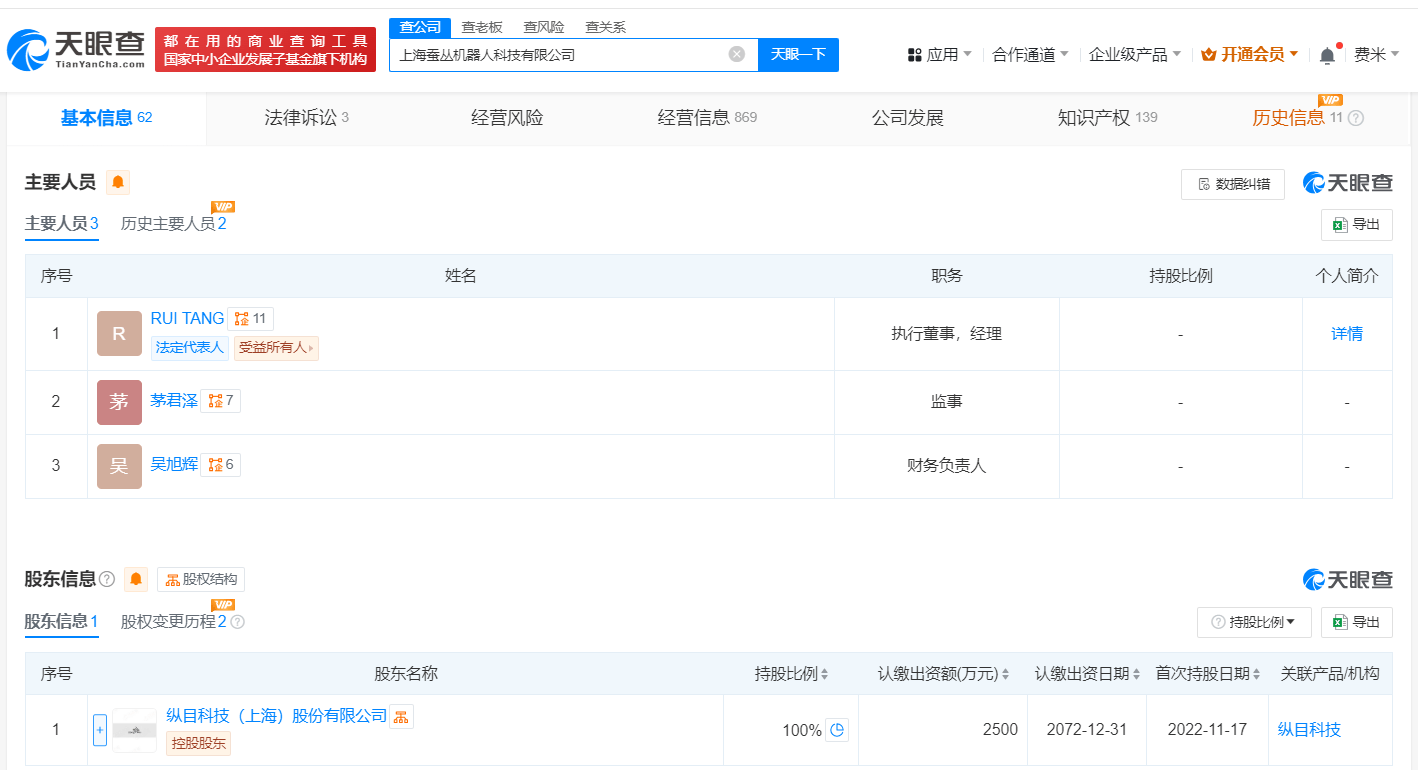Click the relation graph icon next to RUI TANG

click(250, 319)
